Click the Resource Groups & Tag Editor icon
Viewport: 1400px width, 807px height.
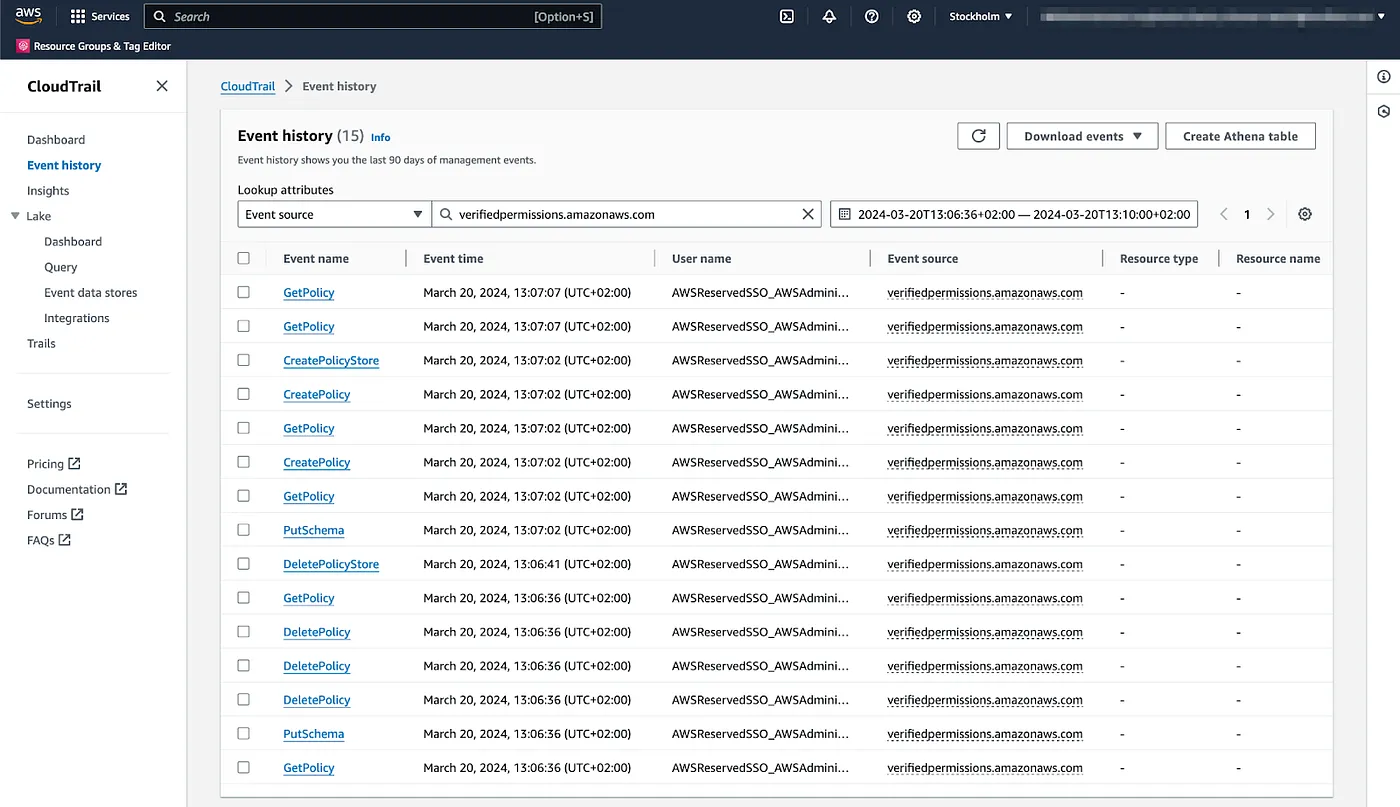point(23,46)
